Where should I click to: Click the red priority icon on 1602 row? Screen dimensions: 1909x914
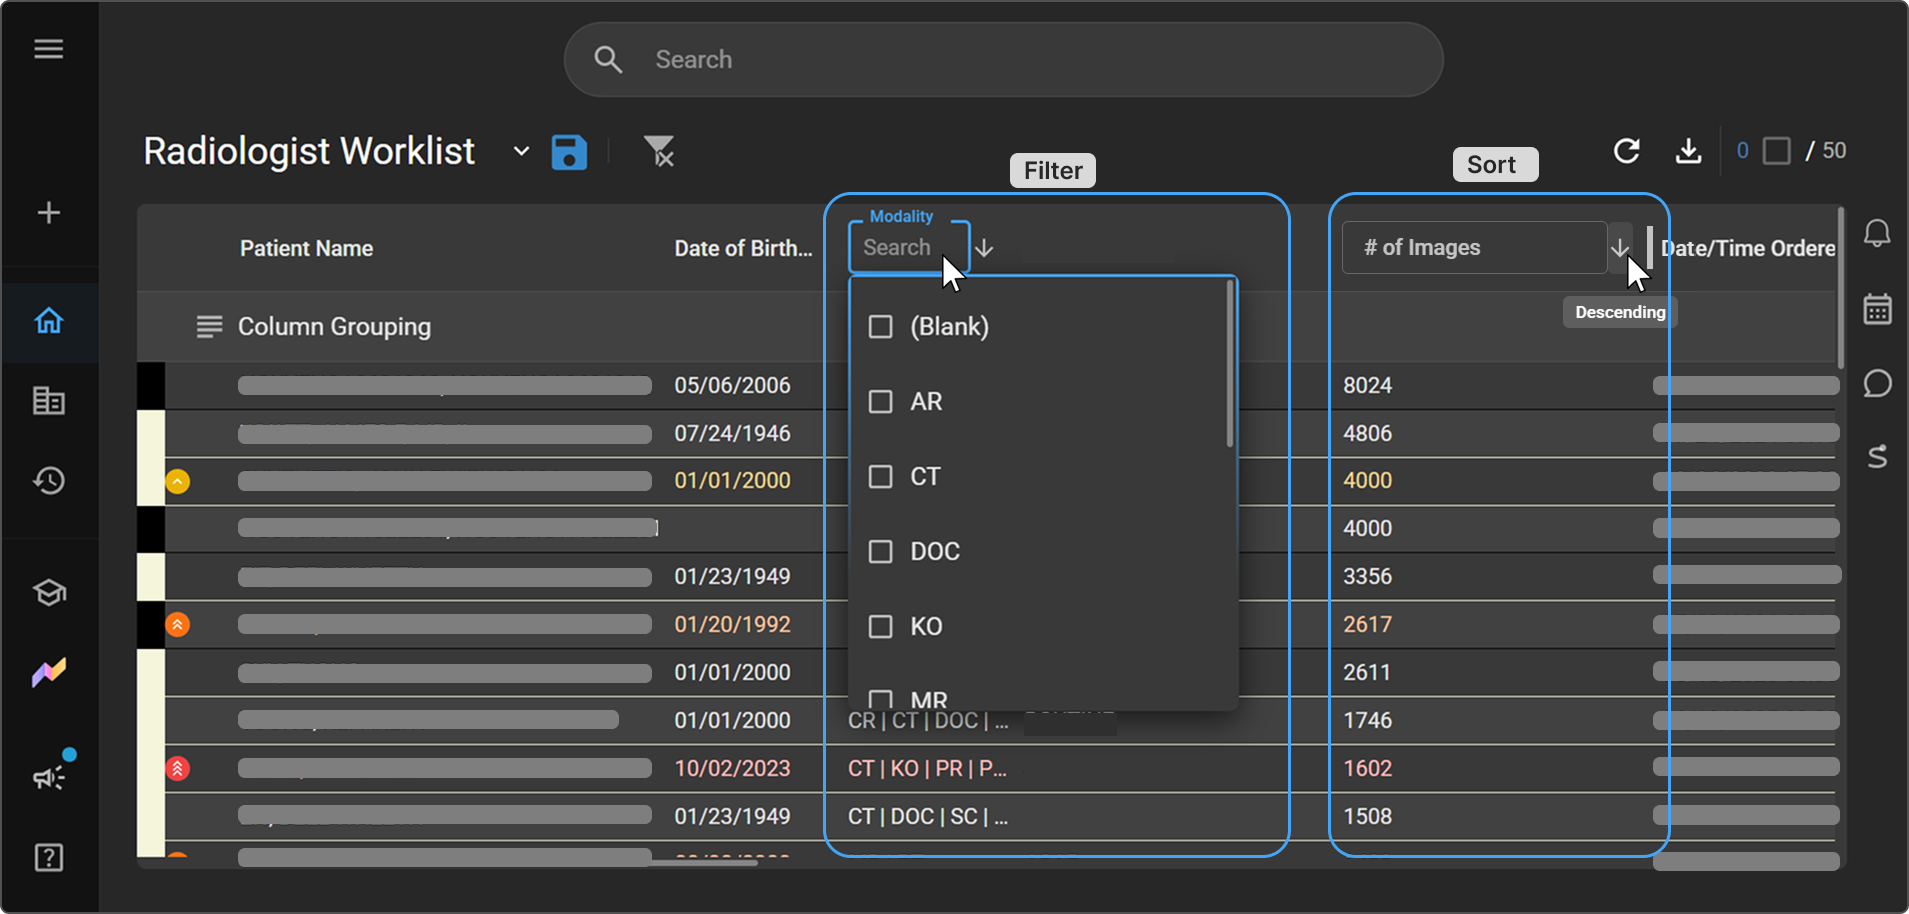(x=177, y=769)
